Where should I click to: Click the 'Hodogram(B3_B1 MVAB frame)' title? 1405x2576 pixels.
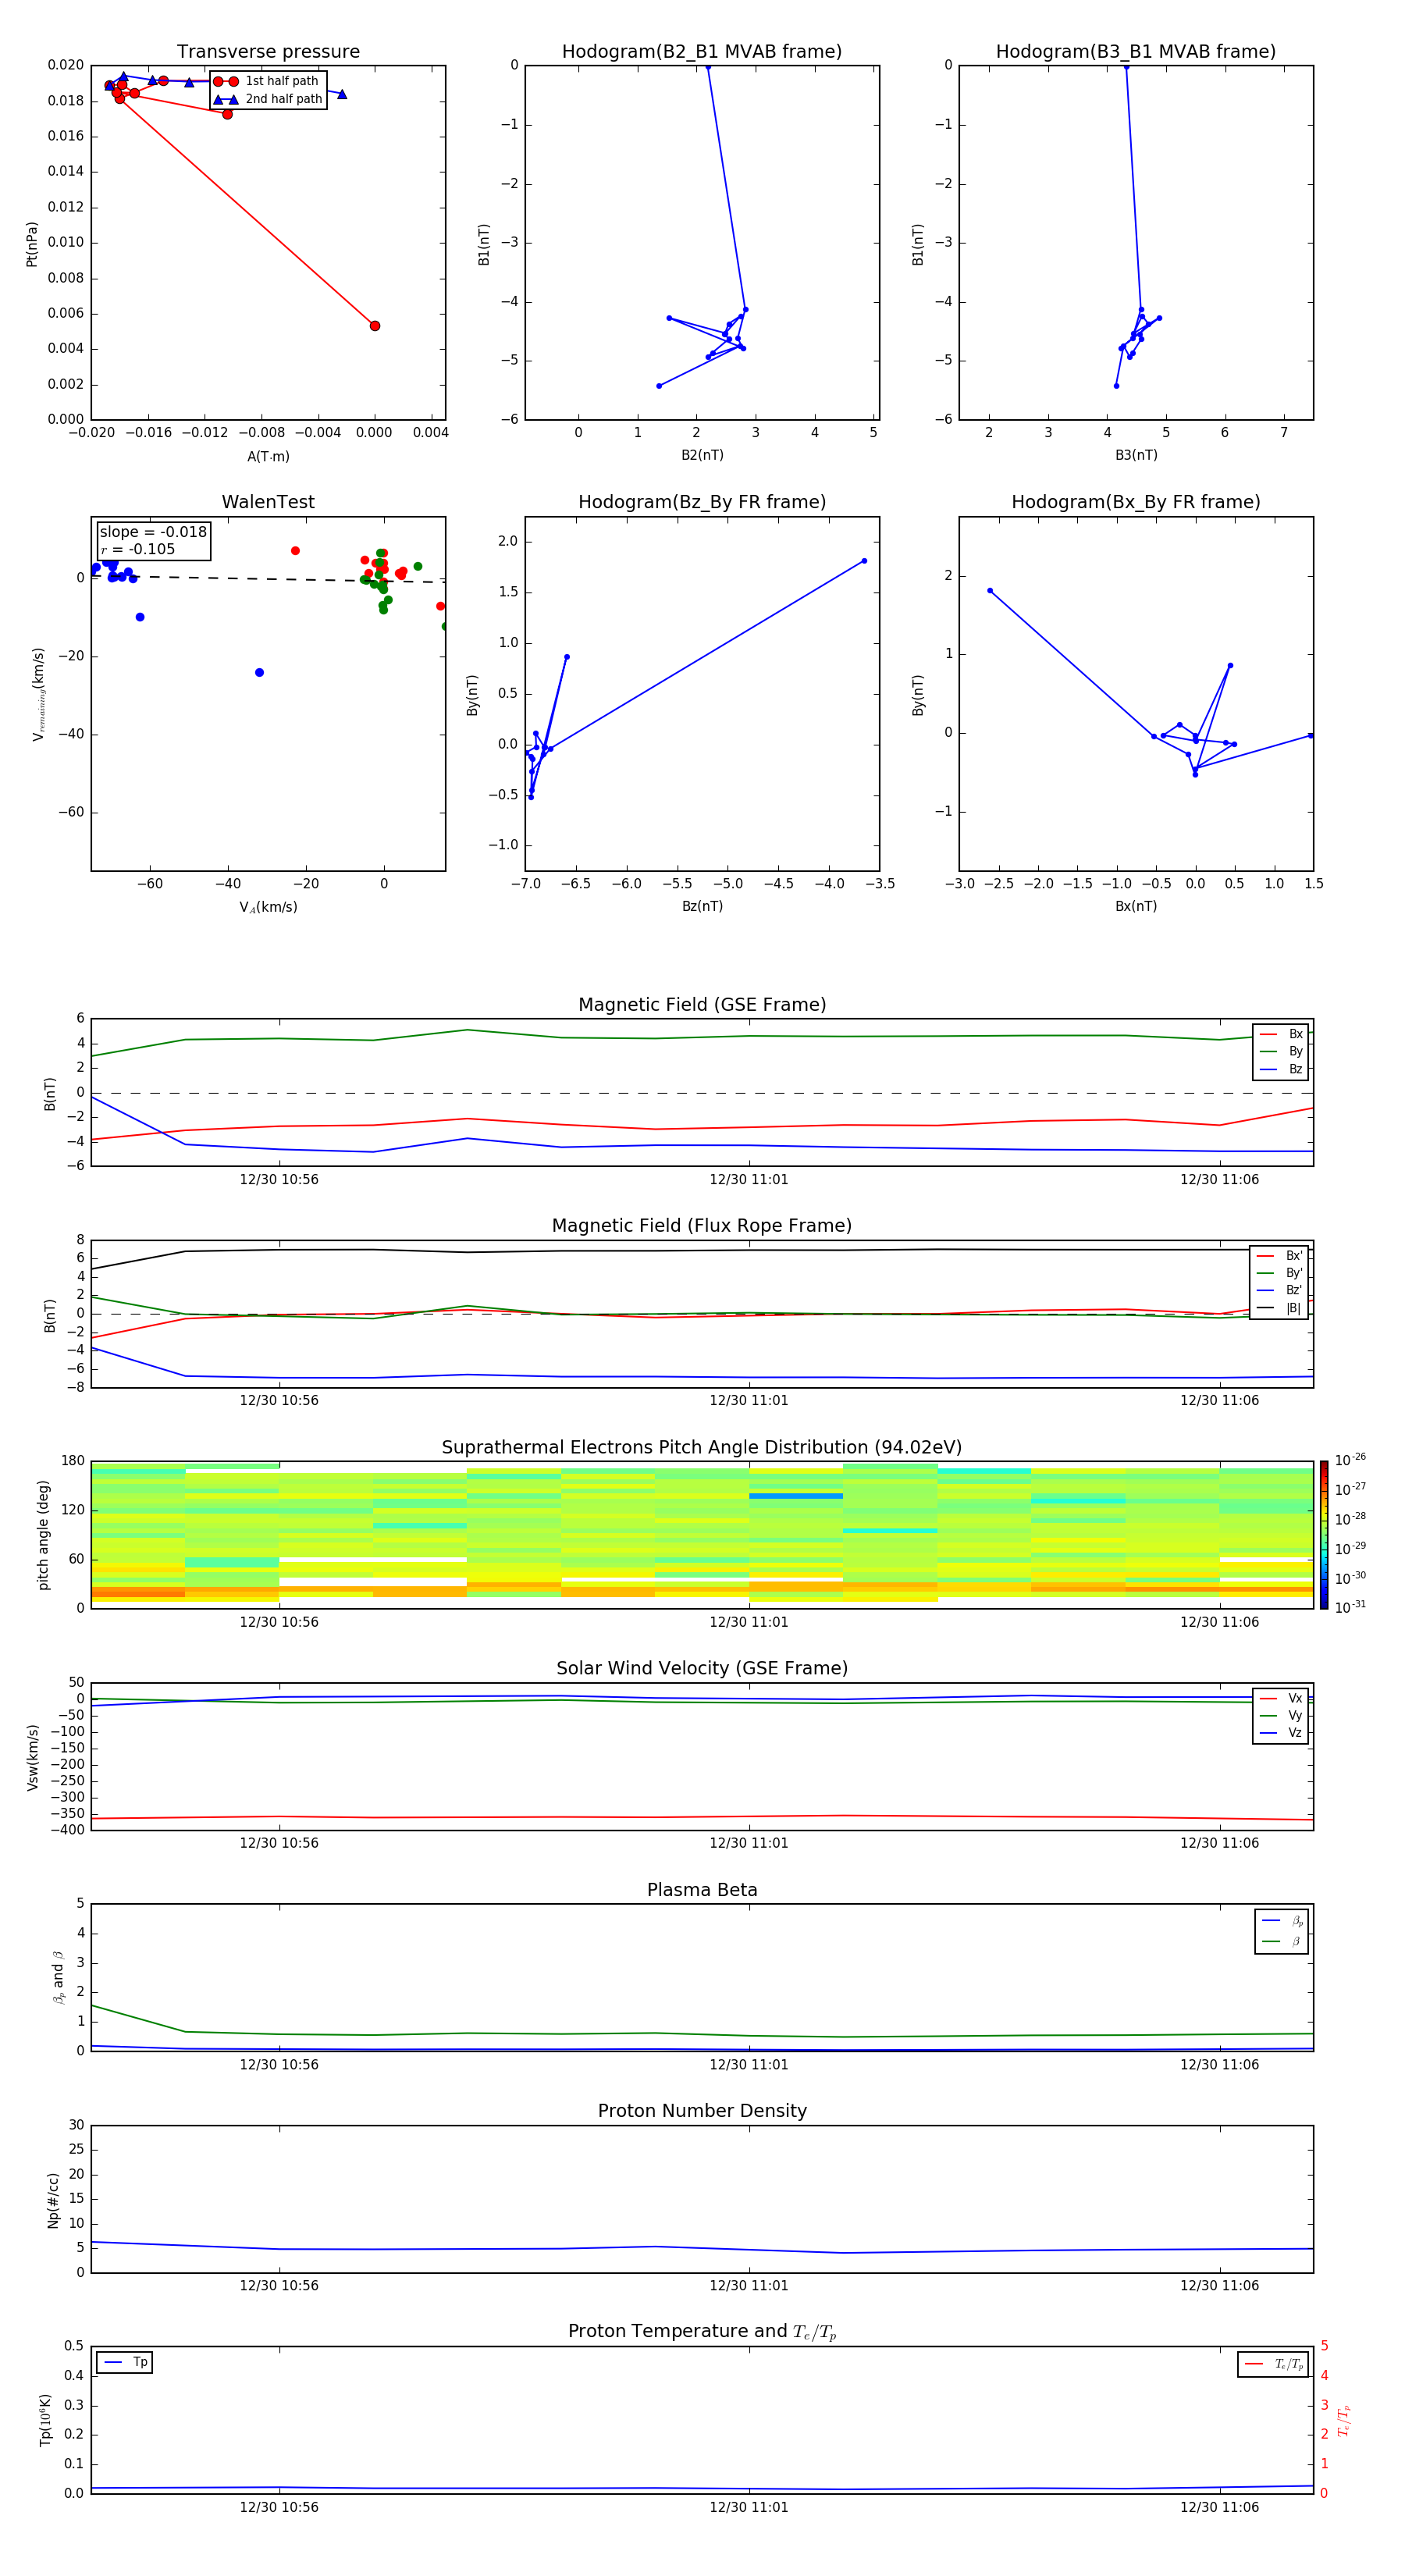pos(1135,52)
